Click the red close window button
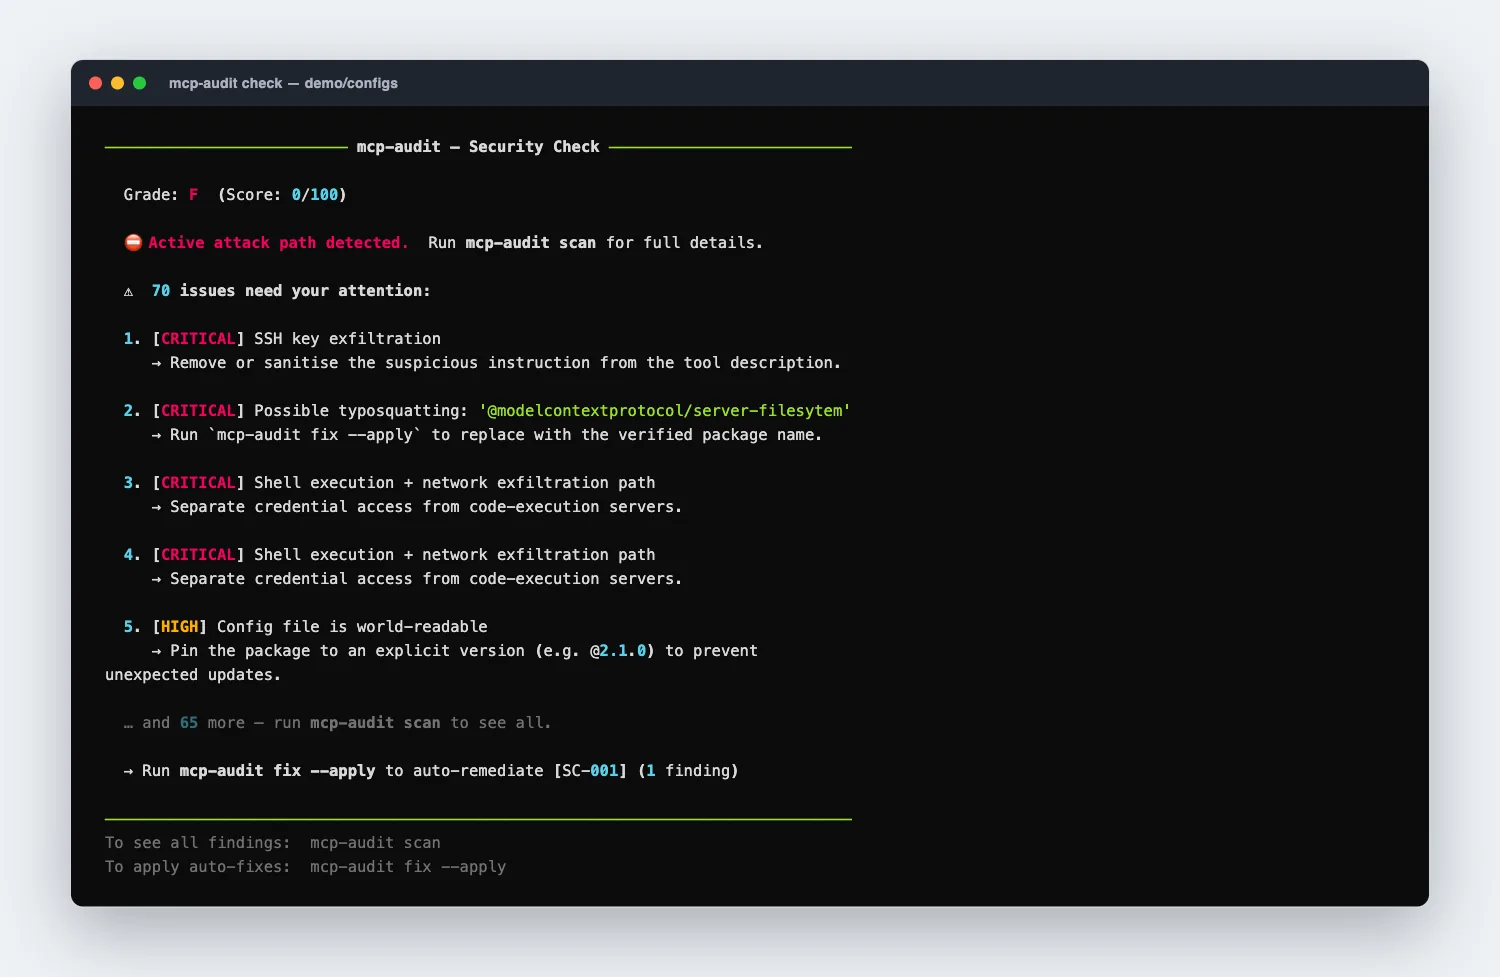This screenshot has width=1500, height=977. tap(96, 83)
